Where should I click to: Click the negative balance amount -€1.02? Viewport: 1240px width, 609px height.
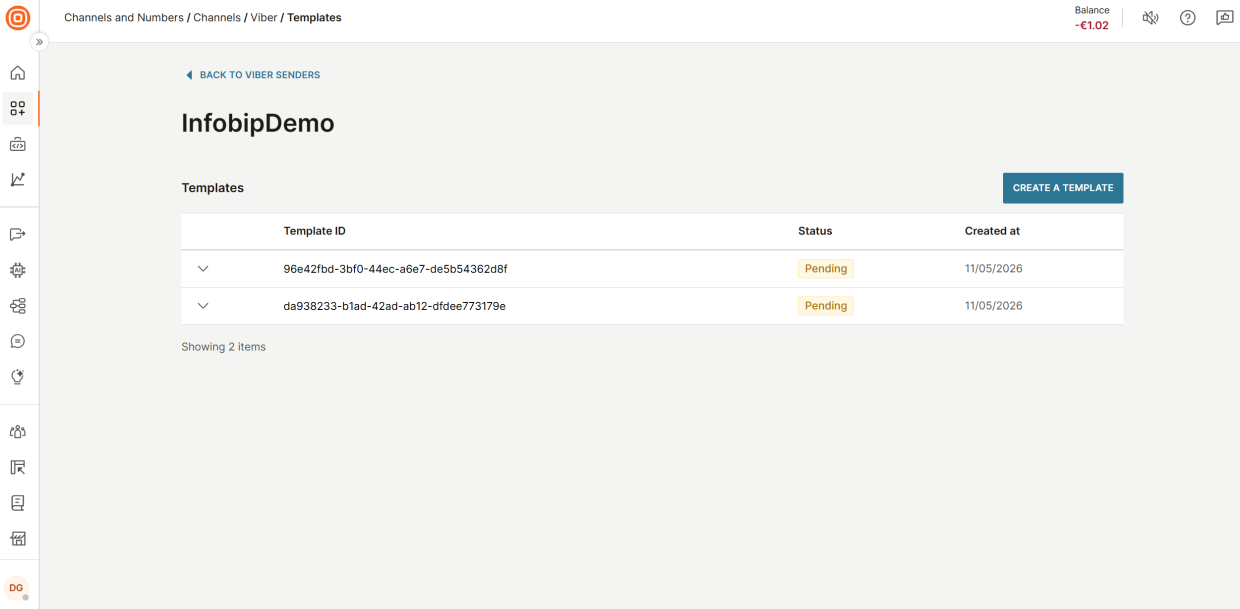point(1091,26)
